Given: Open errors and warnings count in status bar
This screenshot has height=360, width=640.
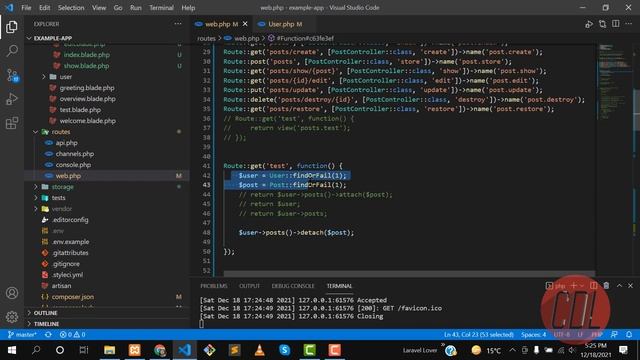Looking at the screenshot, I should point(72,335).
